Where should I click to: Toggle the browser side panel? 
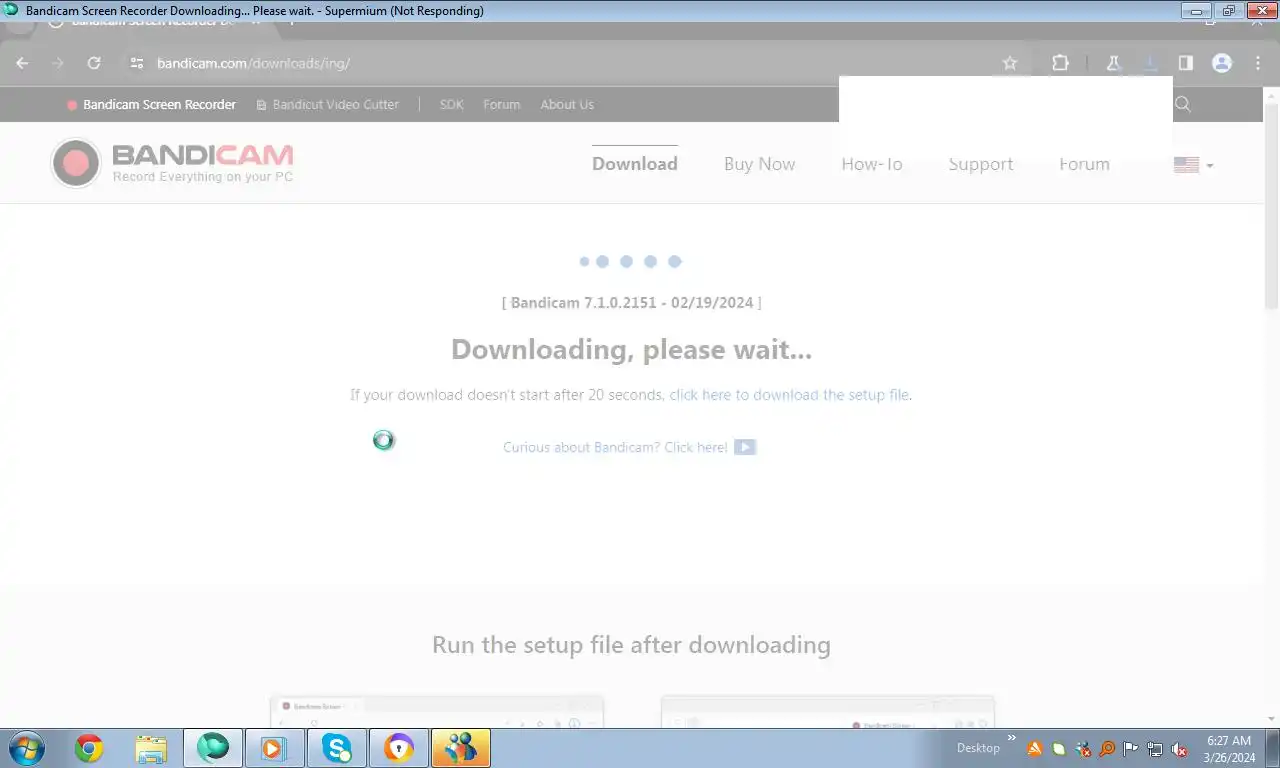1185,63
